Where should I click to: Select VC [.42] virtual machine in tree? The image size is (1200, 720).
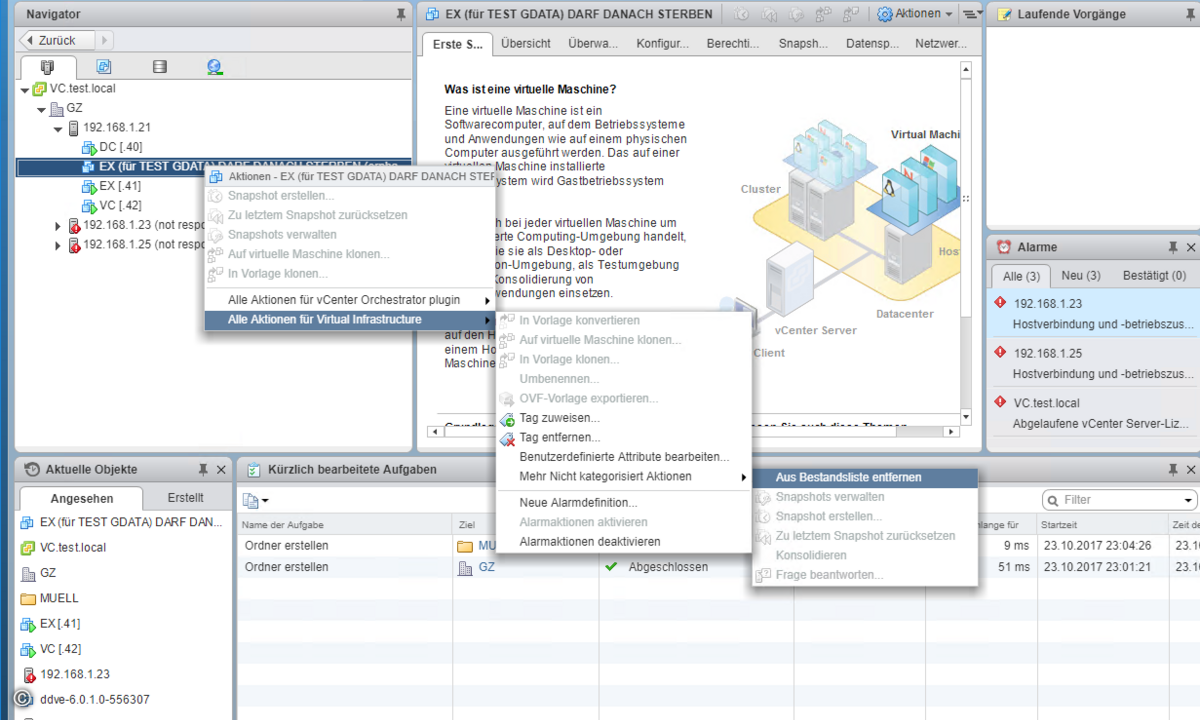(x=120, y=206)
